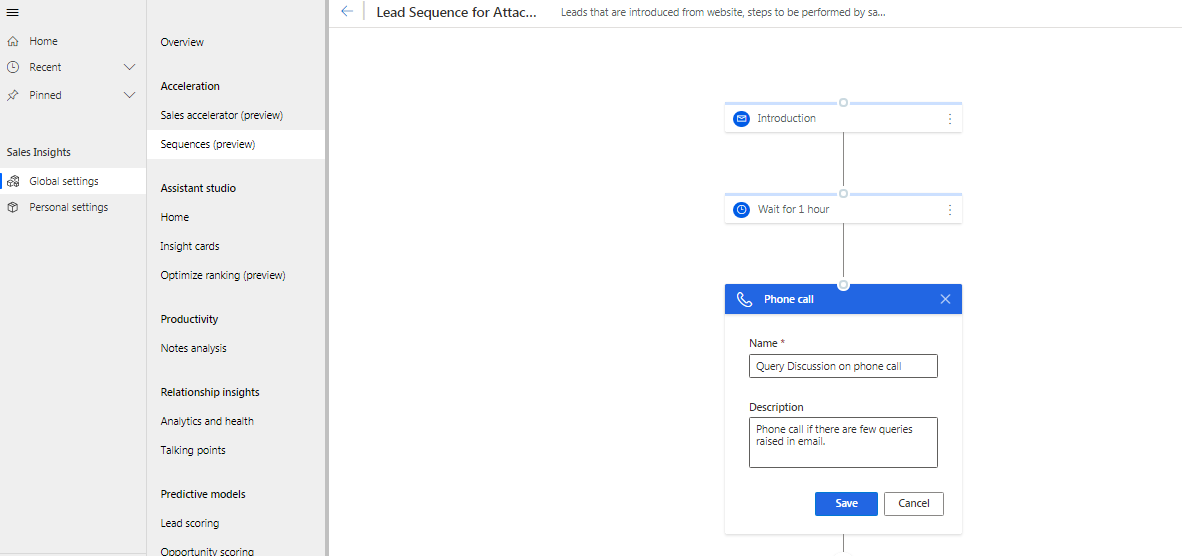Open the hamburger navigation menu
The width and height of the screenshot is (1182, 556).
pos(12,12)
